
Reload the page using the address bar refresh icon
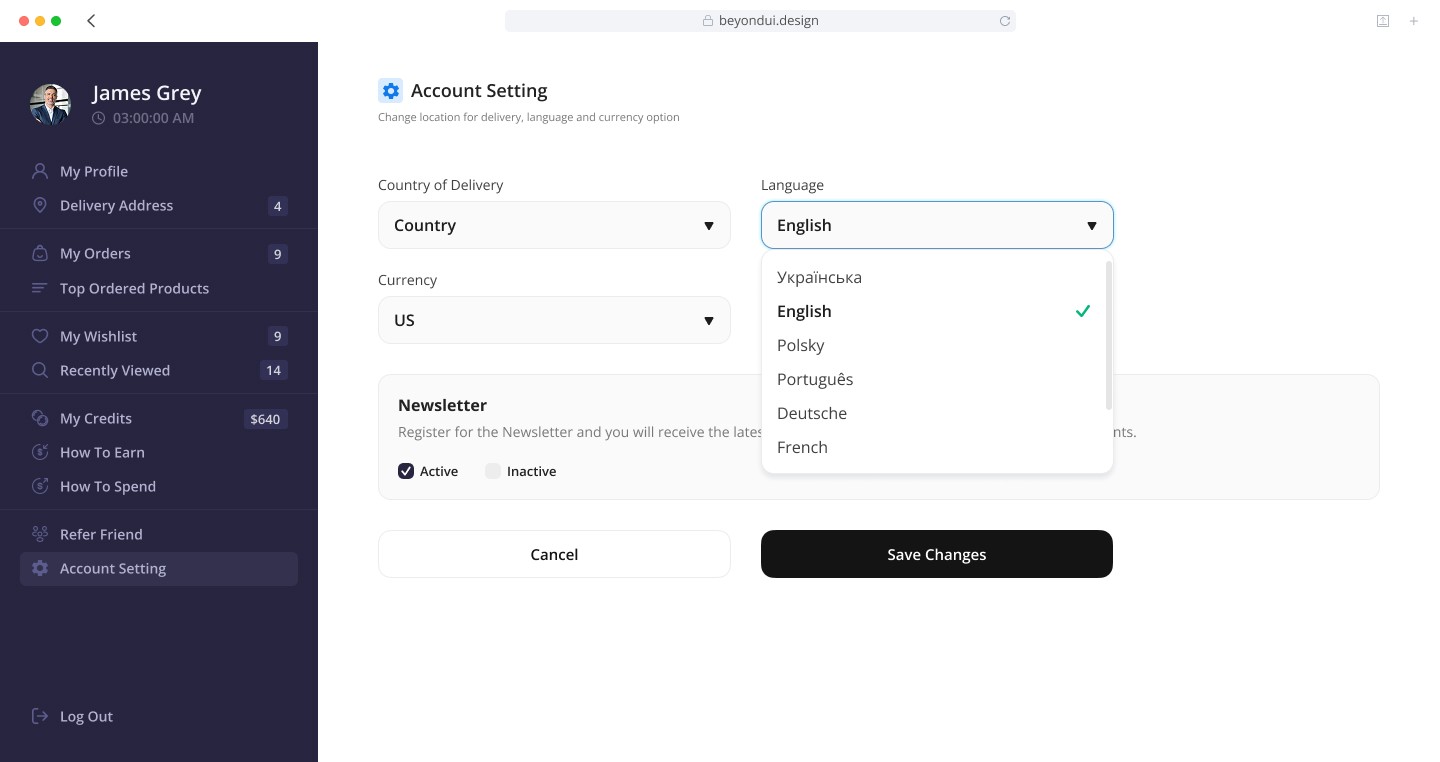click(1005, 21)
